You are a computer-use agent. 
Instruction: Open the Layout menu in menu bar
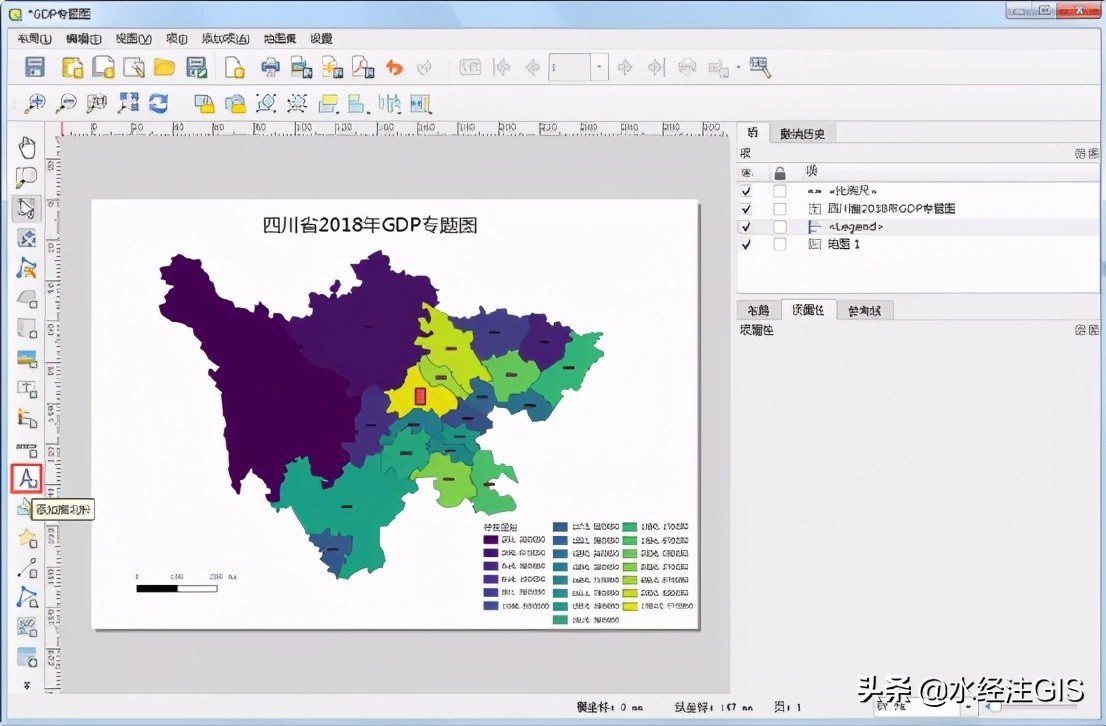pyautogui.click(x=33, y=38)
